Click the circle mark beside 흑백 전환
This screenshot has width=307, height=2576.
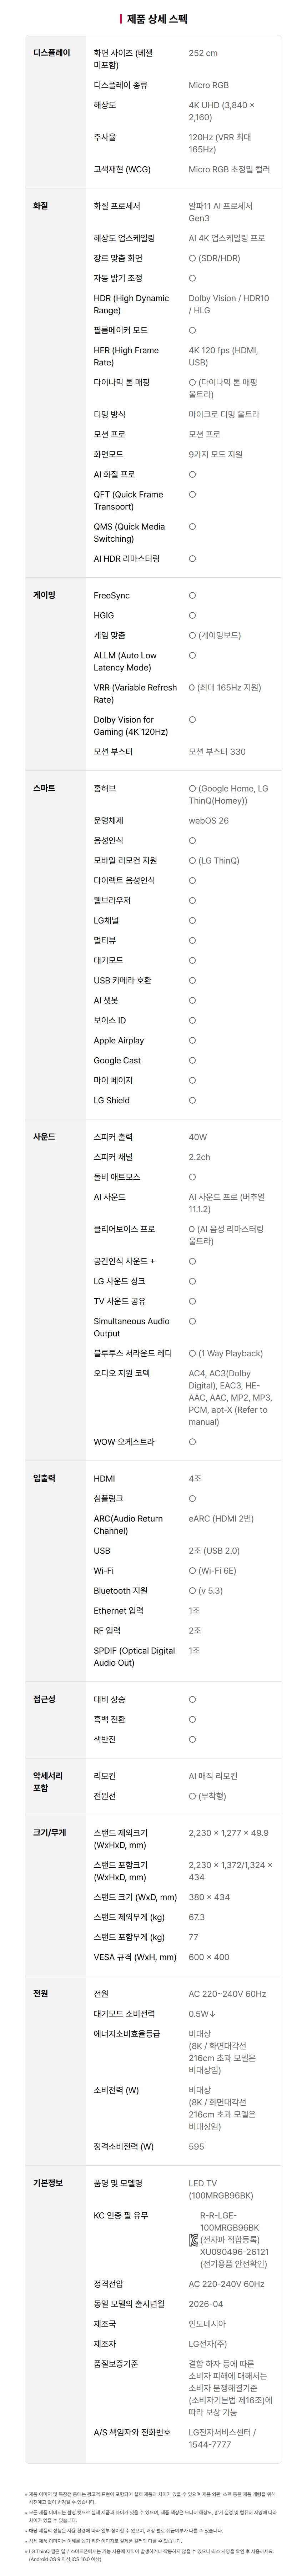pyautogui.click(x=192, y=1719)
